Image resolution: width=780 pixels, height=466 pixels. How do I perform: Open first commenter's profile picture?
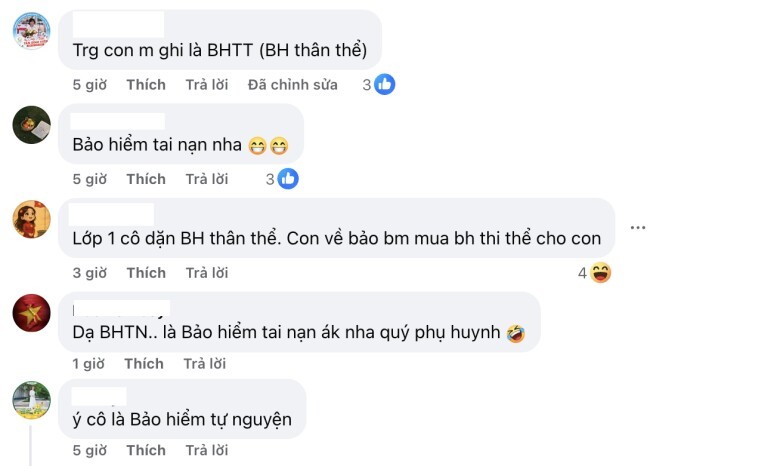coord(31,31)
